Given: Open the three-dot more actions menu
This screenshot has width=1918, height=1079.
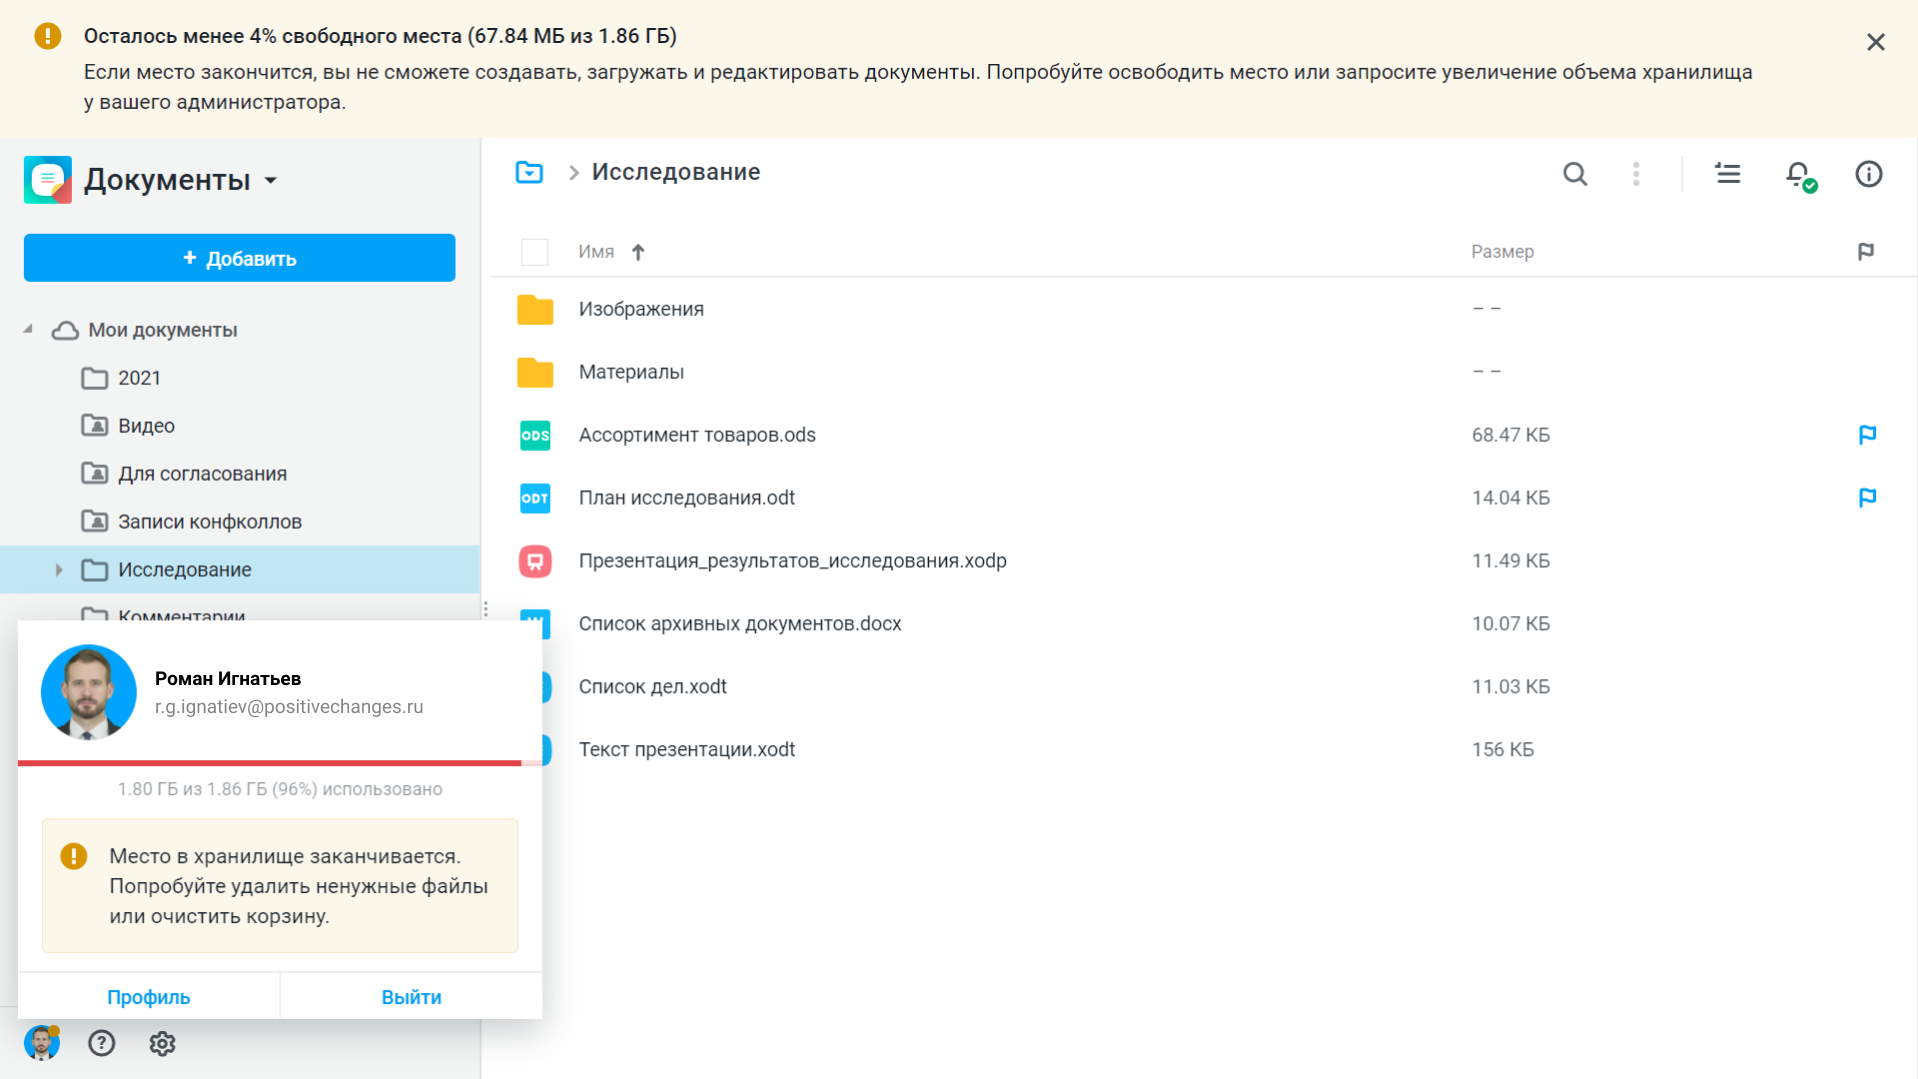Looking at the screenshot, I should pyautogui.click(x=1636, y=173).
